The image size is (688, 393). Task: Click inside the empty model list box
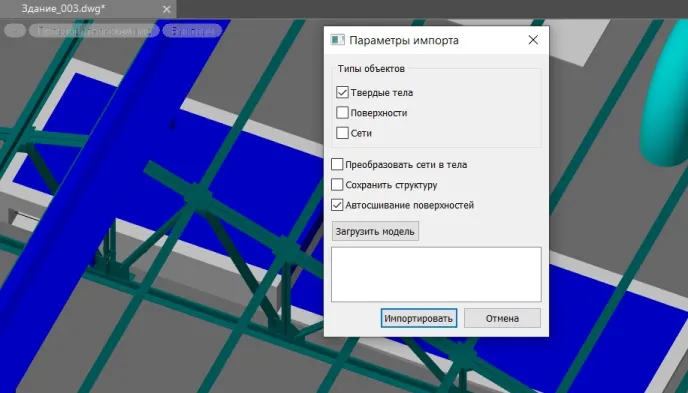(x=436, y=274)
